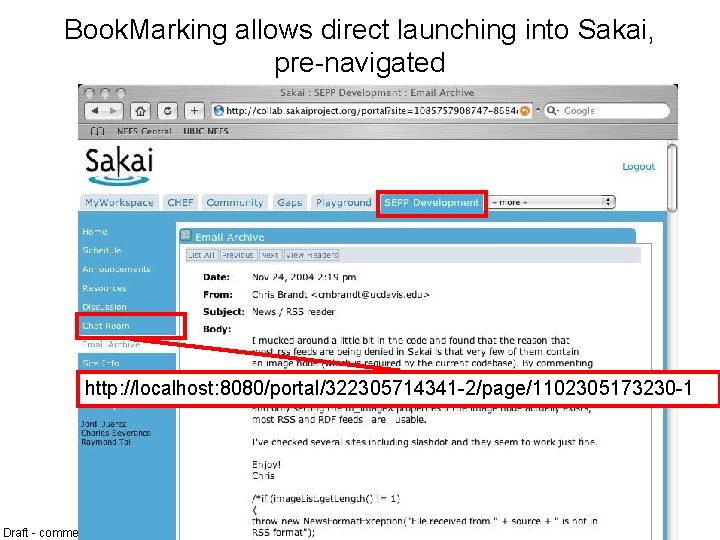Click the Previous message button
Screen dimensions: 720x540
click(x=237, y=255)
